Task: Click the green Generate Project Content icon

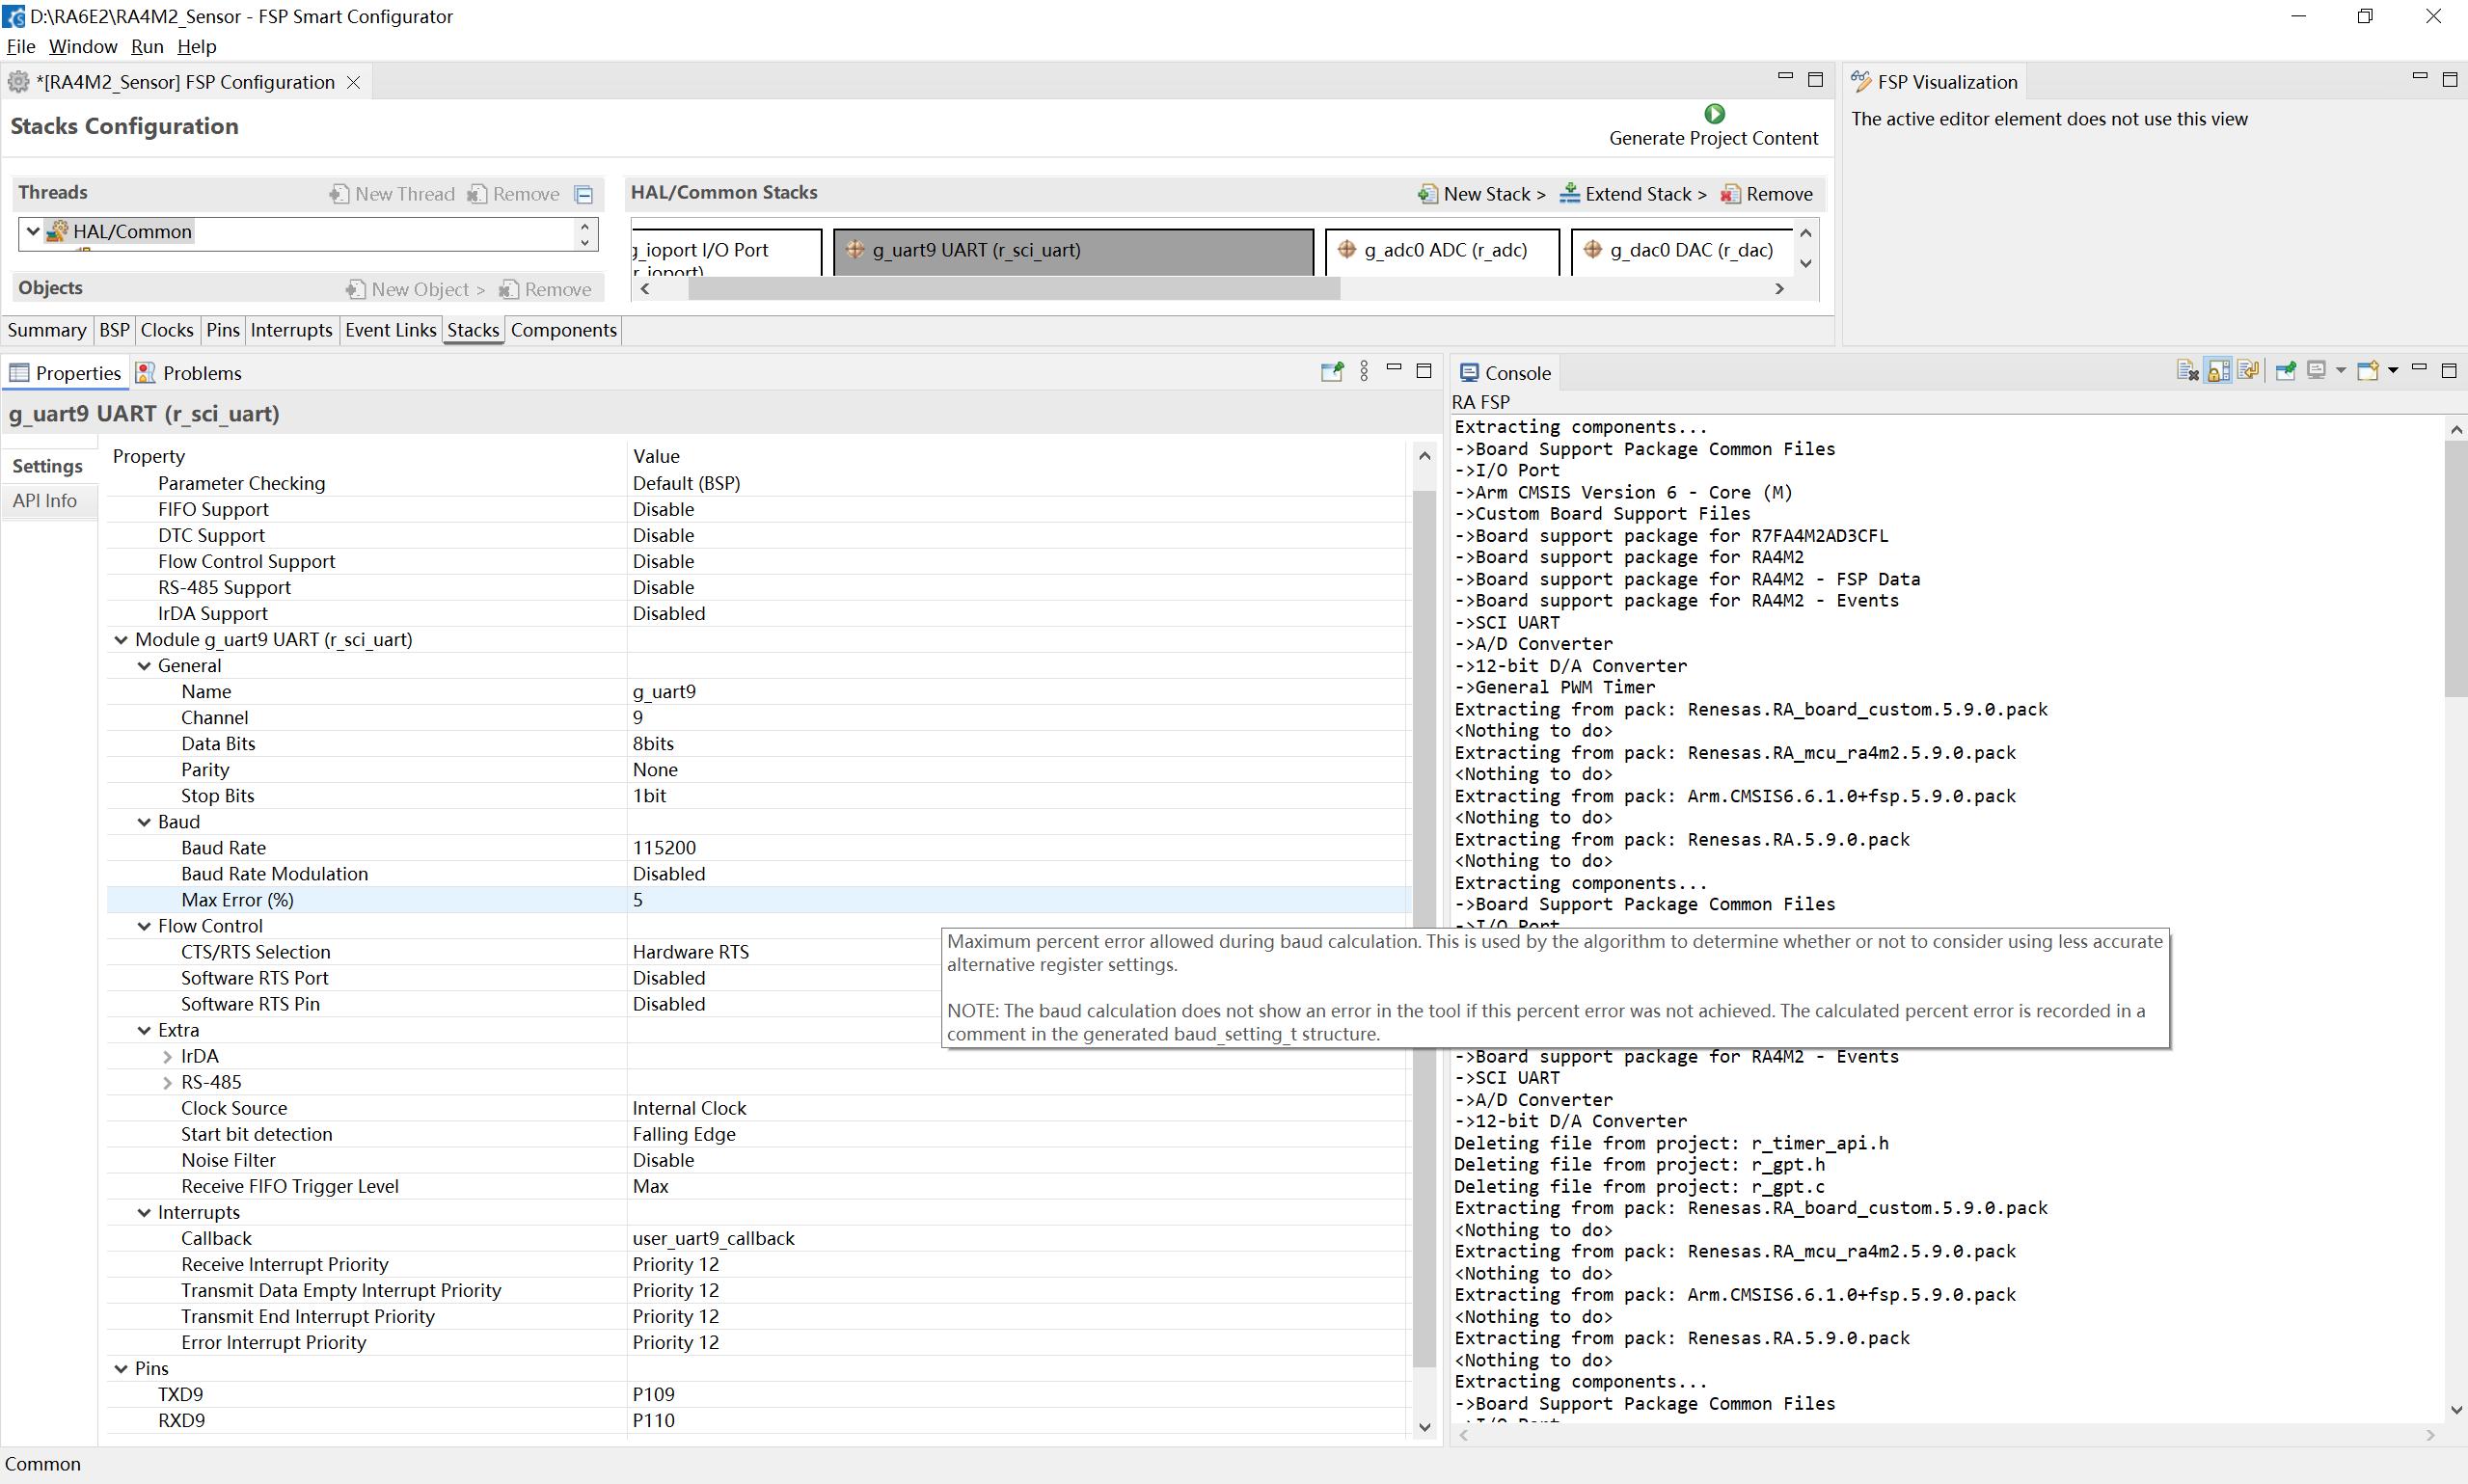Action: tap(1714, 113)
